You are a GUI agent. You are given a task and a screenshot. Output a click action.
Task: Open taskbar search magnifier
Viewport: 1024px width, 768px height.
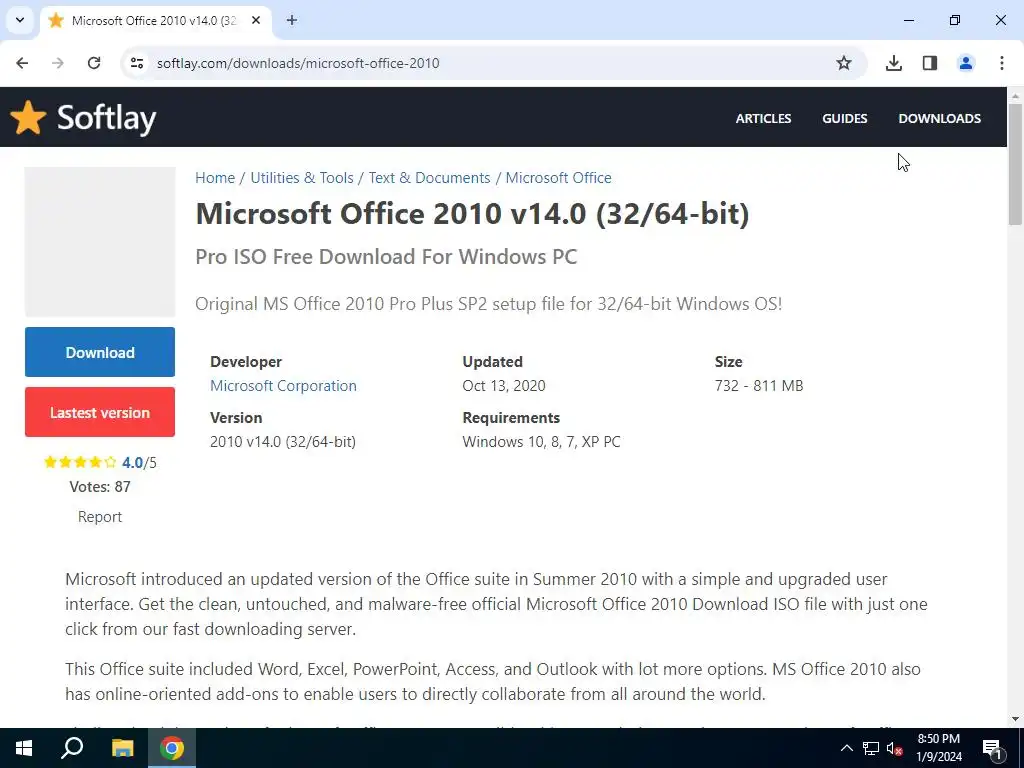tap(72, 748)
